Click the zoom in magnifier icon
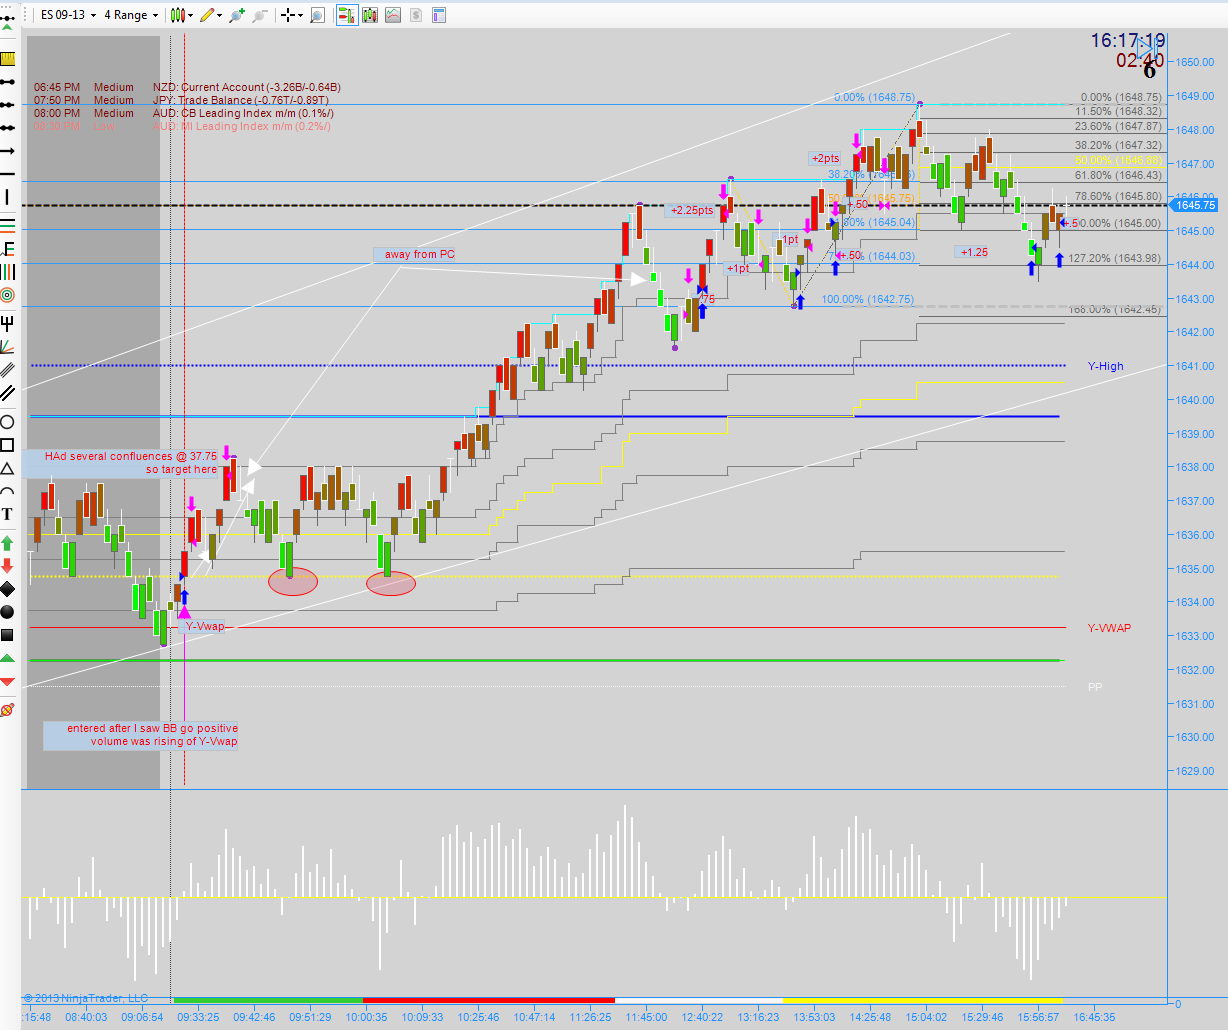Image resolution: width=1228 pixels, height=1030 pixels. point(237,15)
